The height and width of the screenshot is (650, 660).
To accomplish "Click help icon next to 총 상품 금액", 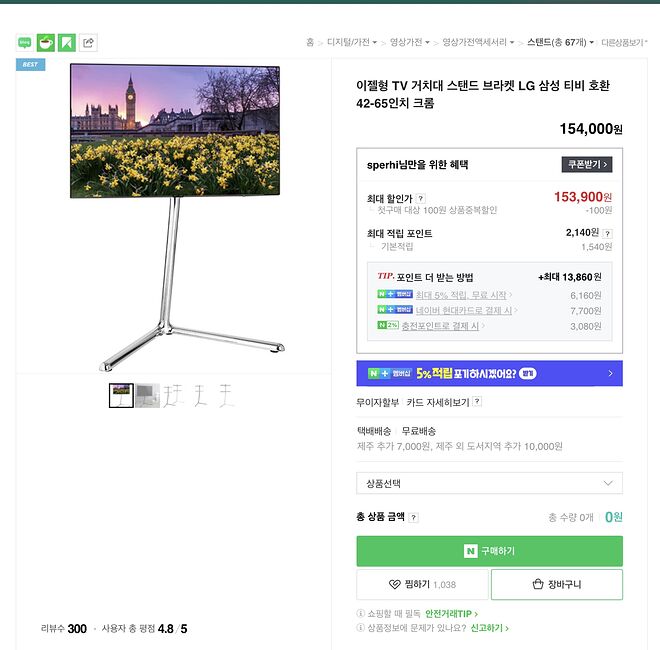I will 413,518.
